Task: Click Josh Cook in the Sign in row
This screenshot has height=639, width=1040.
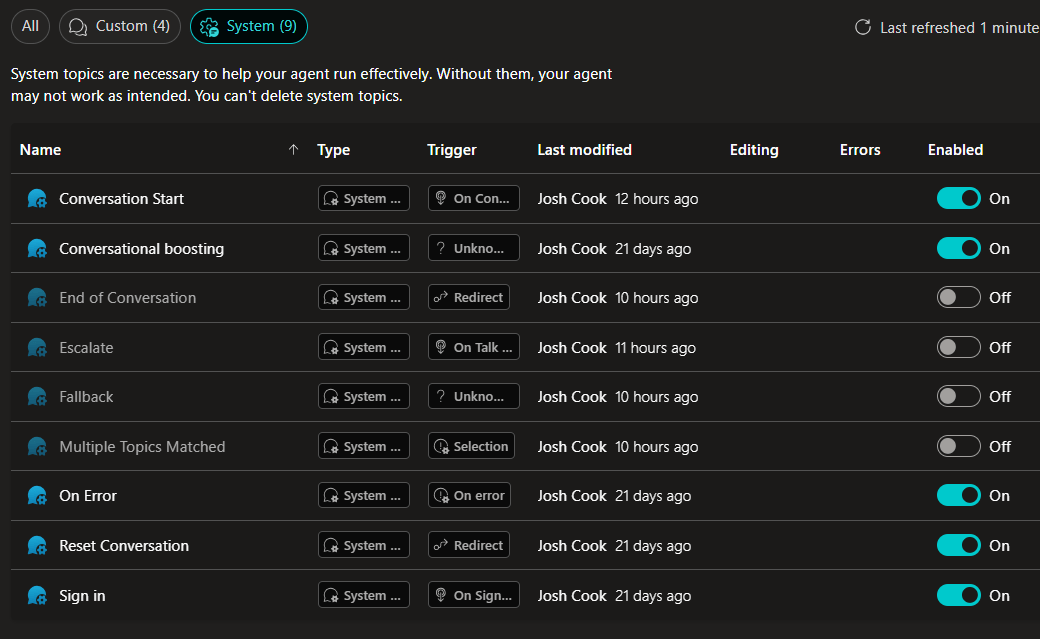Action: tap(572, 596)
